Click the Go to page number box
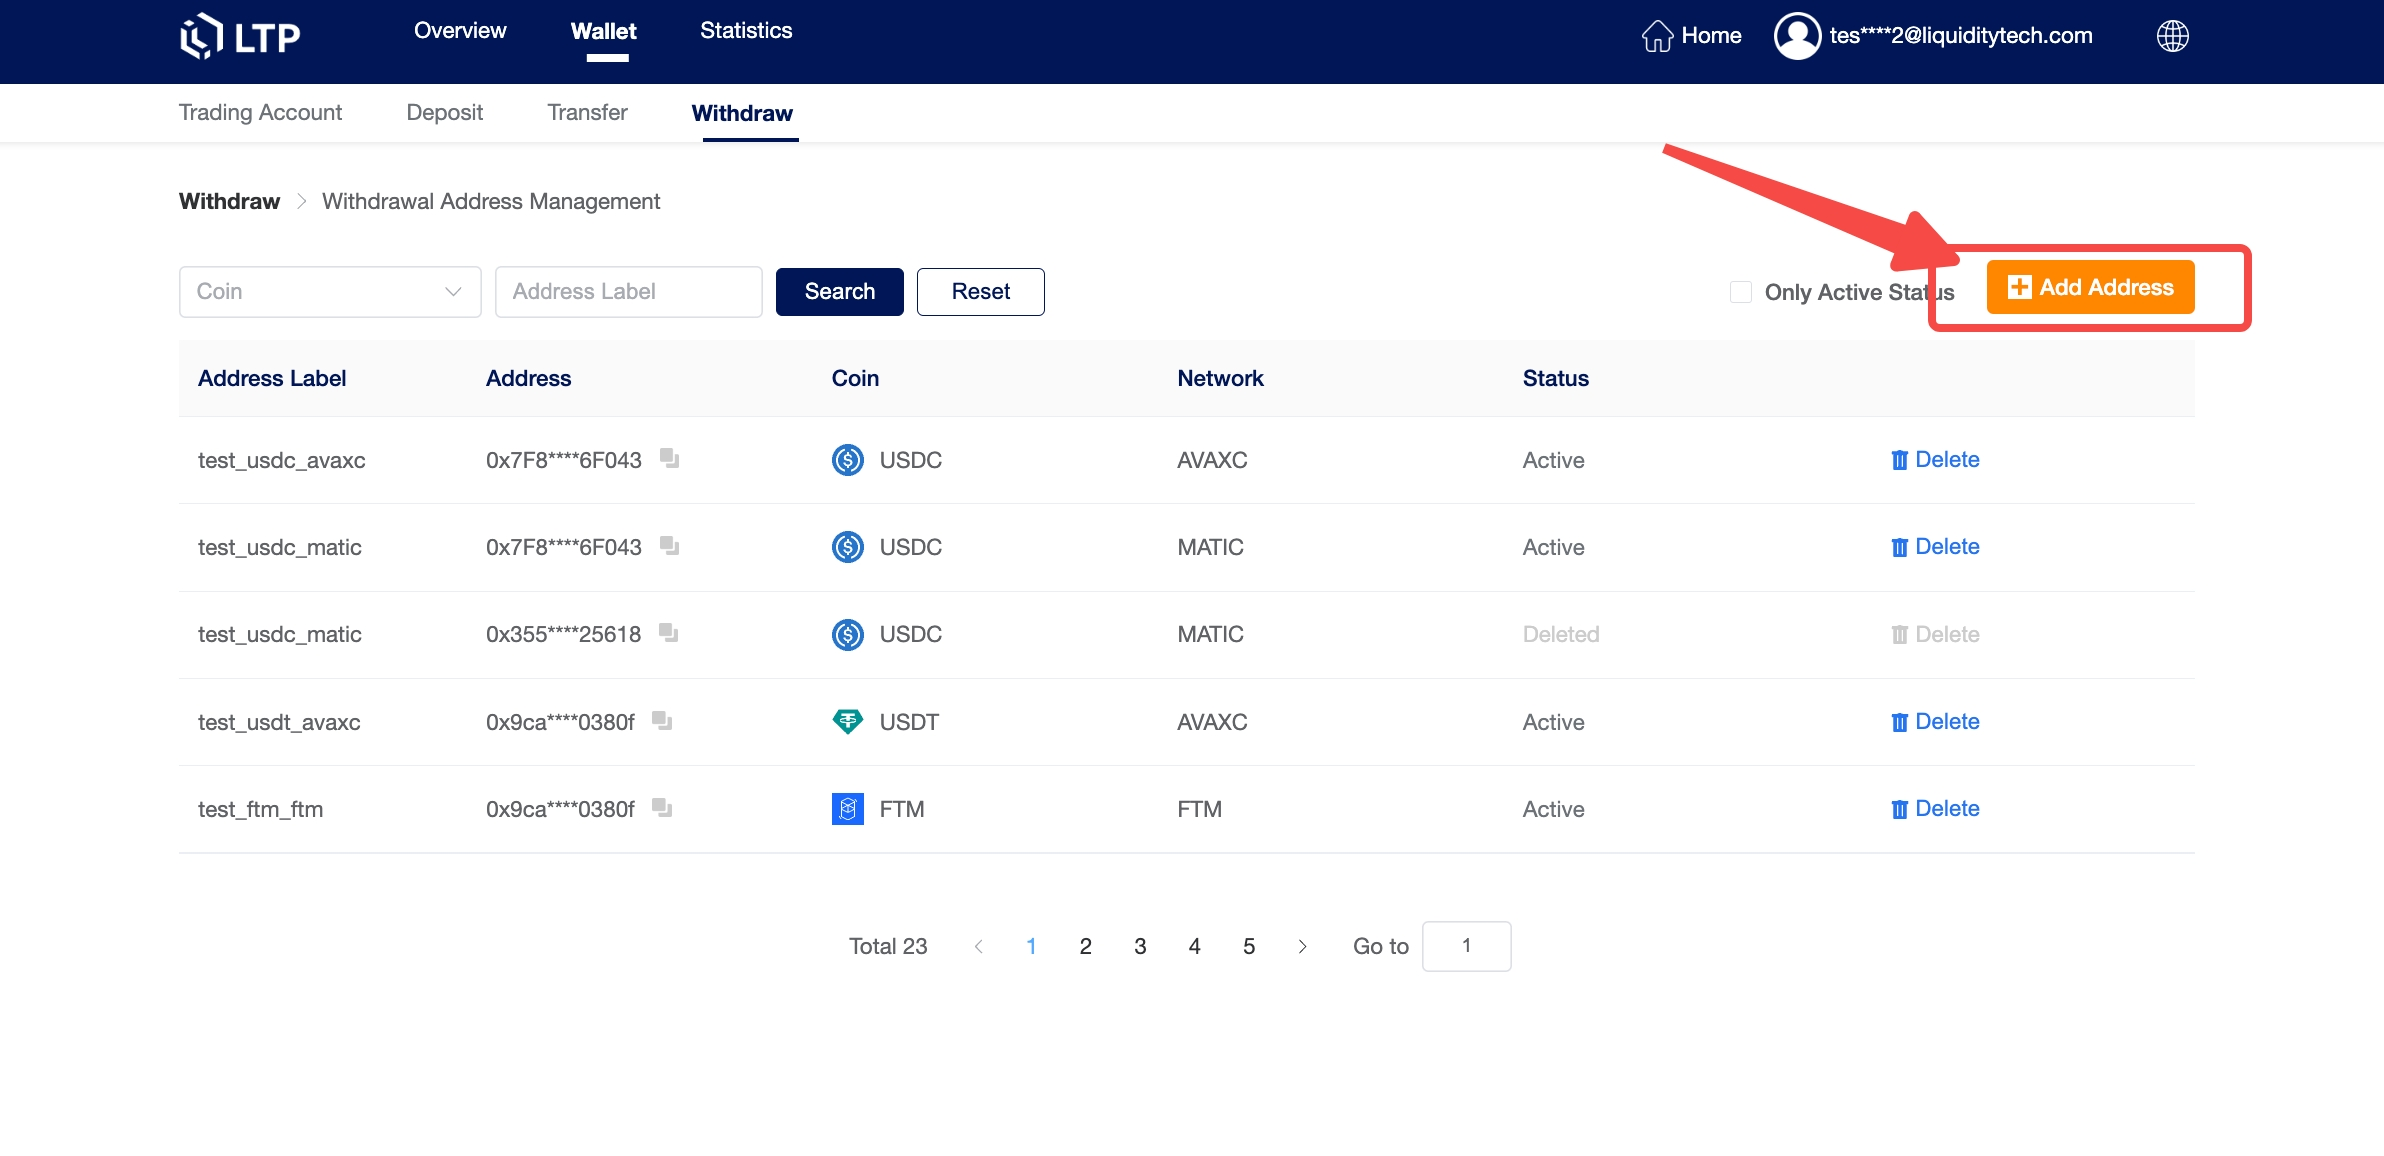Viewport: 2384px width, 1156px height. [x=1466, y=946]
